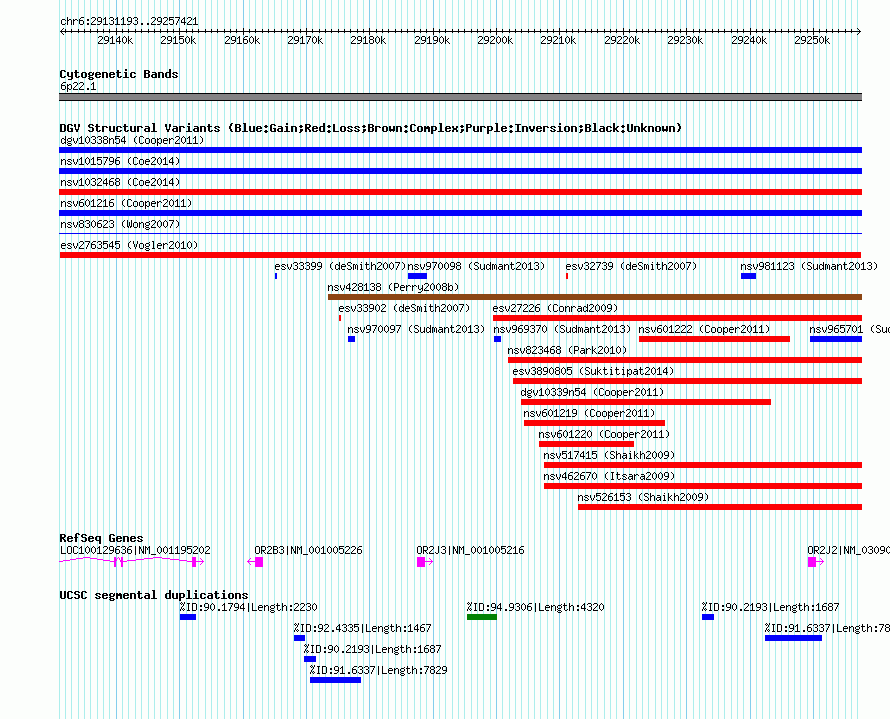Click the 29200k ruler tick label
Screen dimensions: 890x719
[x=495, y=40]
